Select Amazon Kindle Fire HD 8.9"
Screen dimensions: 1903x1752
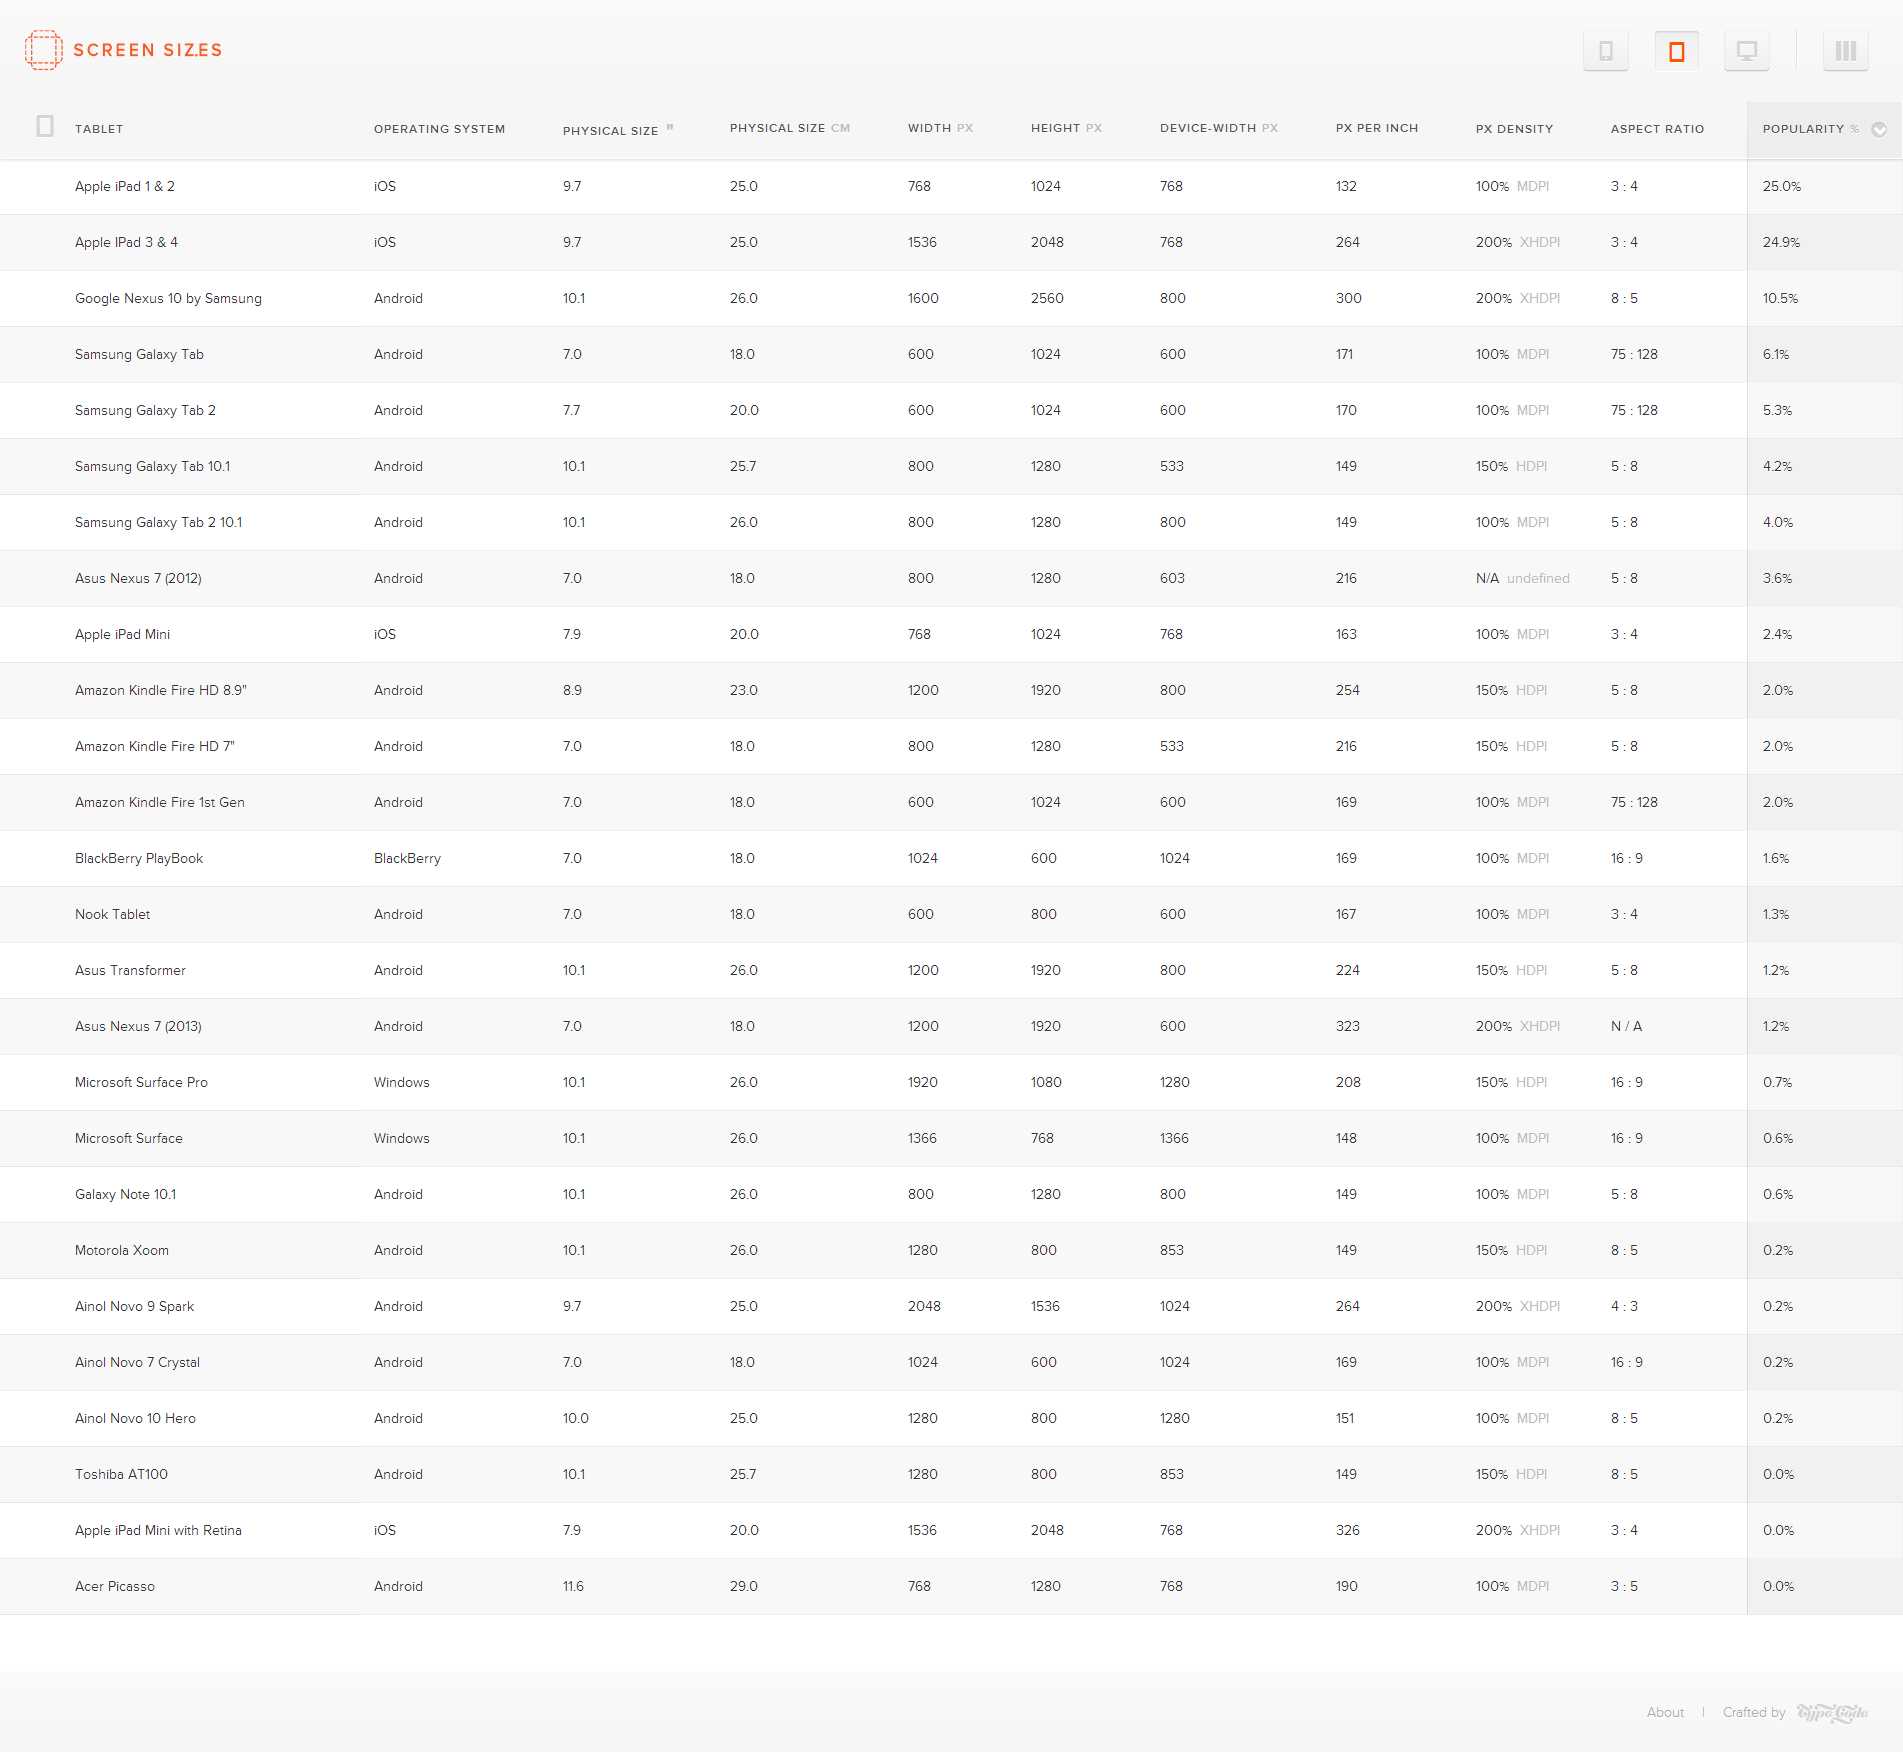pyautogui.click(x=160, y=690)
